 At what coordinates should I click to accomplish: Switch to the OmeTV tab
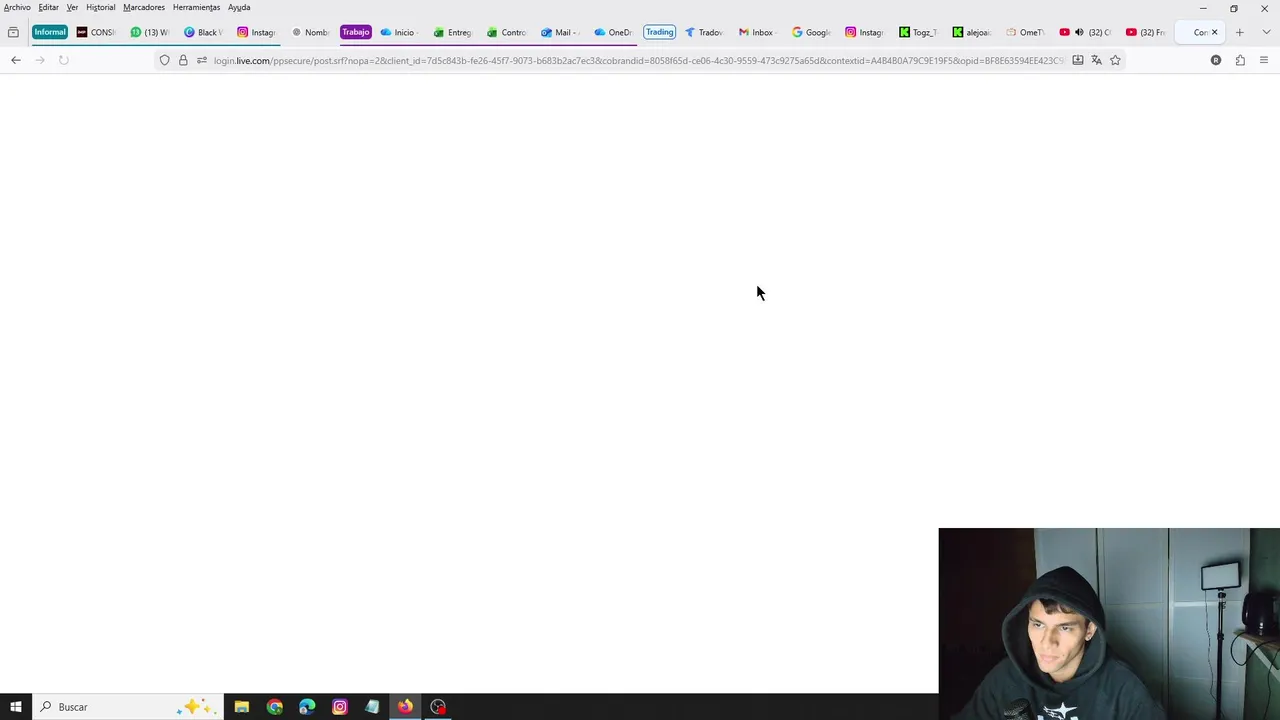(1025, 32)
